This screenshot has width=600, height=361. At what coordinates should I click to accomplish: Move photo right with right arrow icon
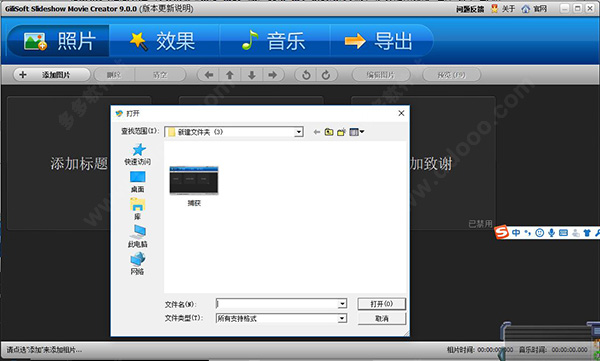click(273, 75)
